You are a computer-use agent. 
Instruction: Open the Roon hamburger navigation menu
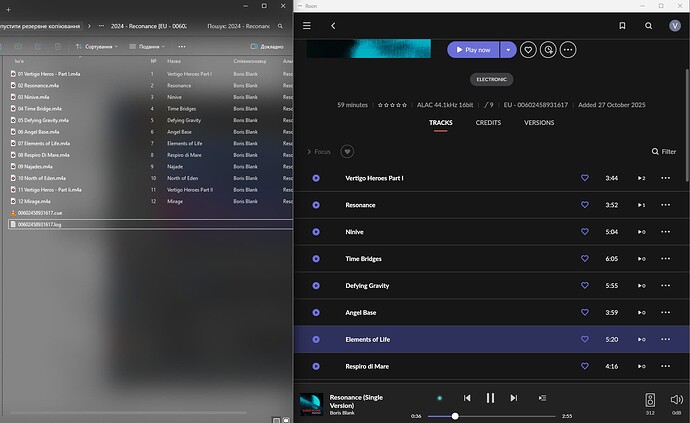click(x=307, y=26)
